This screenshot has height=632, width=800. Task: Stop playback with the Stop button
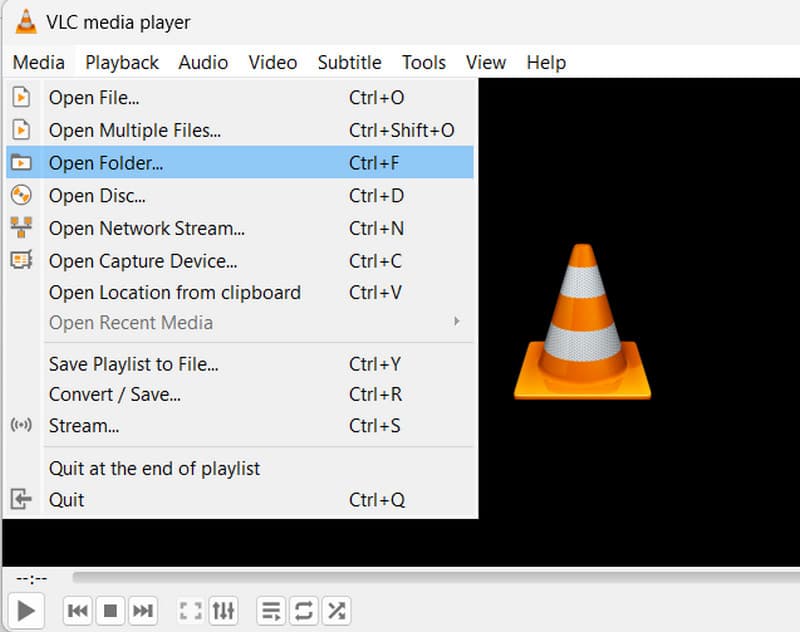tap(110, 610)
